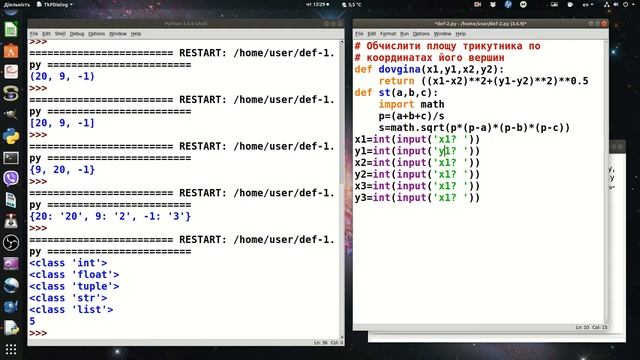Open red swirl app icon below Software
640x360 pixels.
tap(11, 72)
